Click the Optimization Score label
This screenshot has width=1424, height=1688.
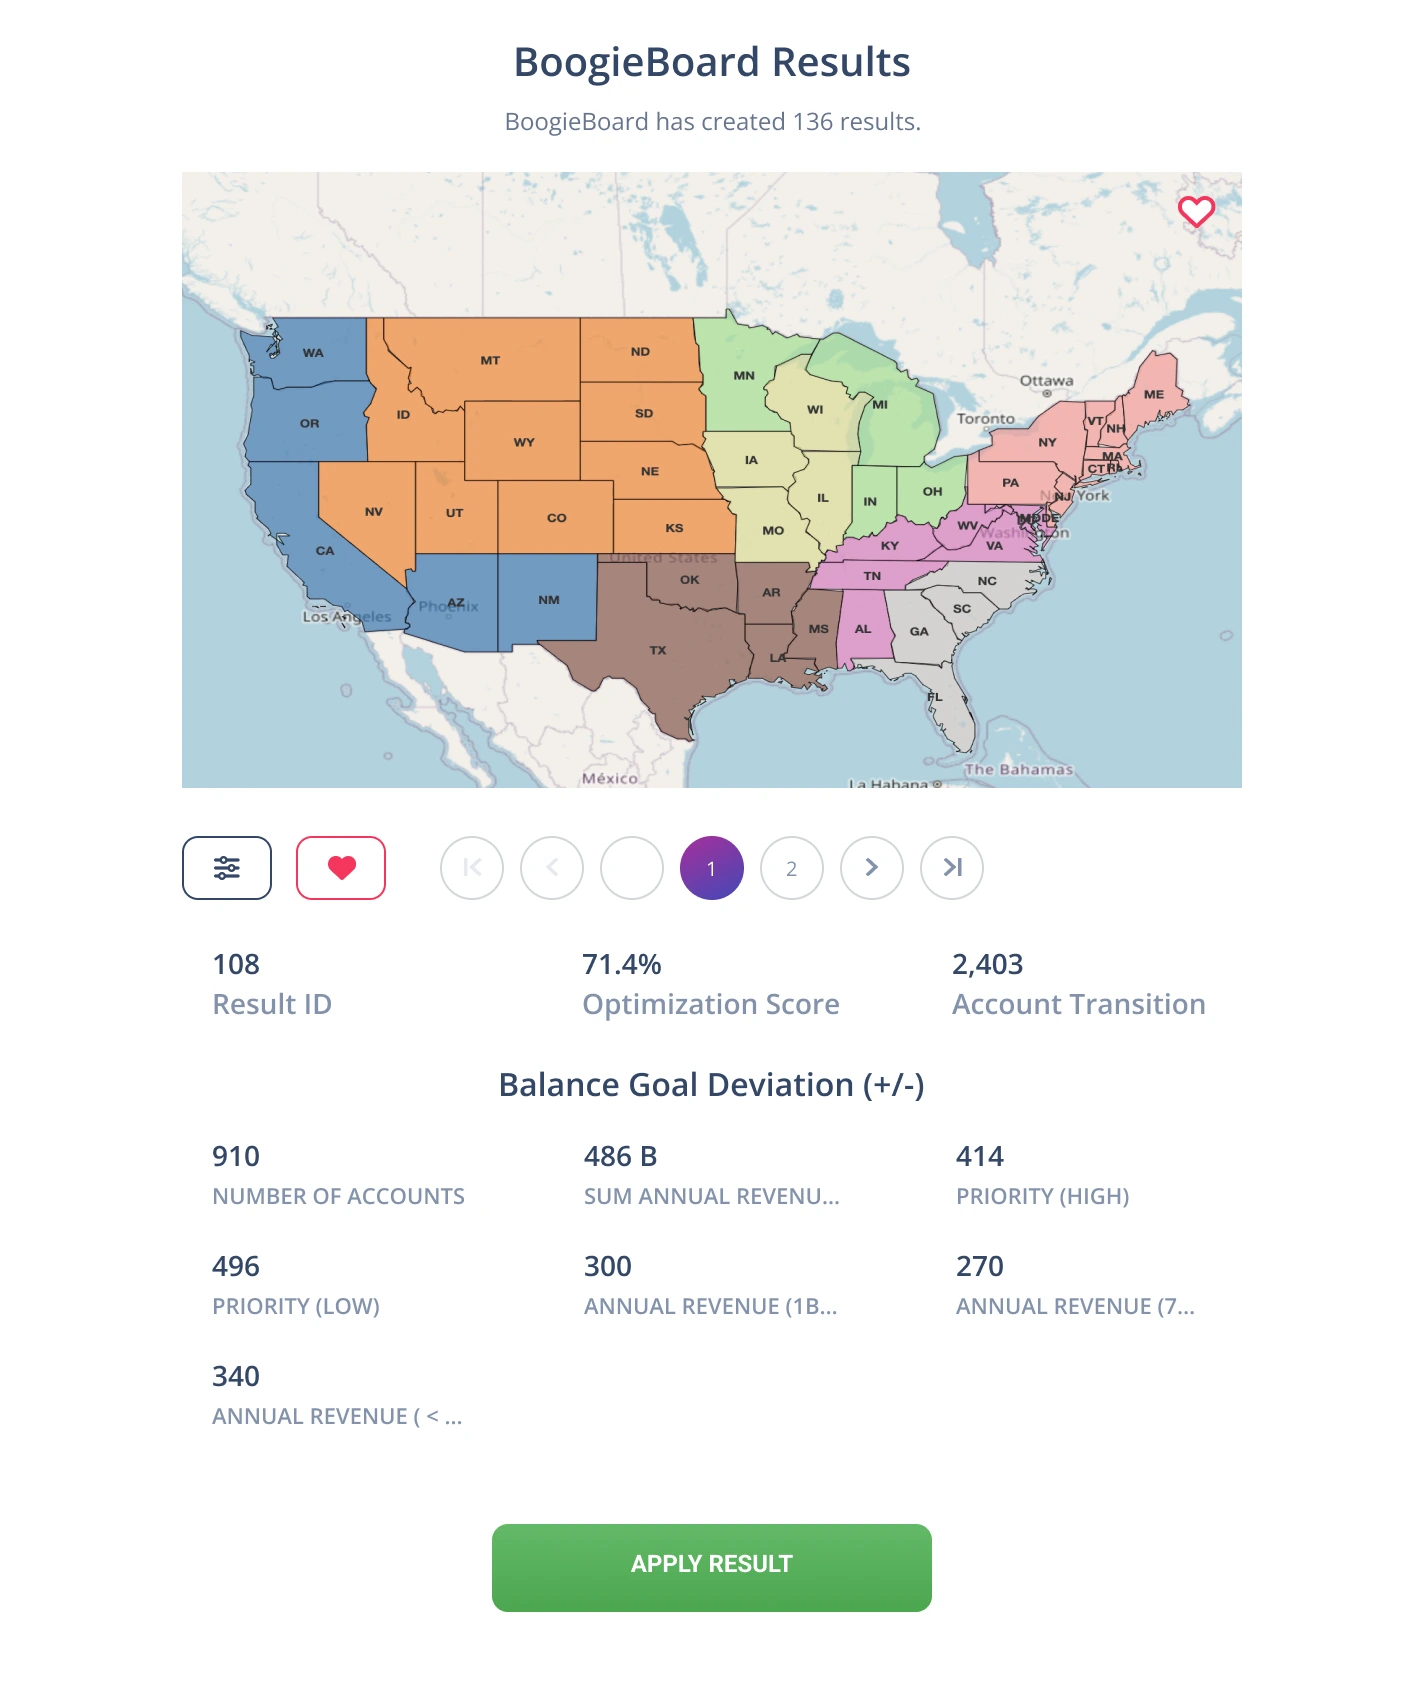coord(711,1004)
